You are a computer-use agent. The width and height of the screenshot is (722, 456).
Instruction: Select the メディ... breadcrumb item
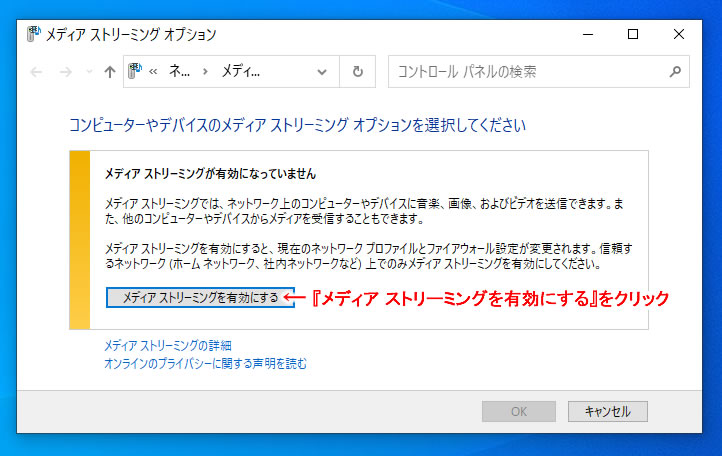tap(240, 72)
